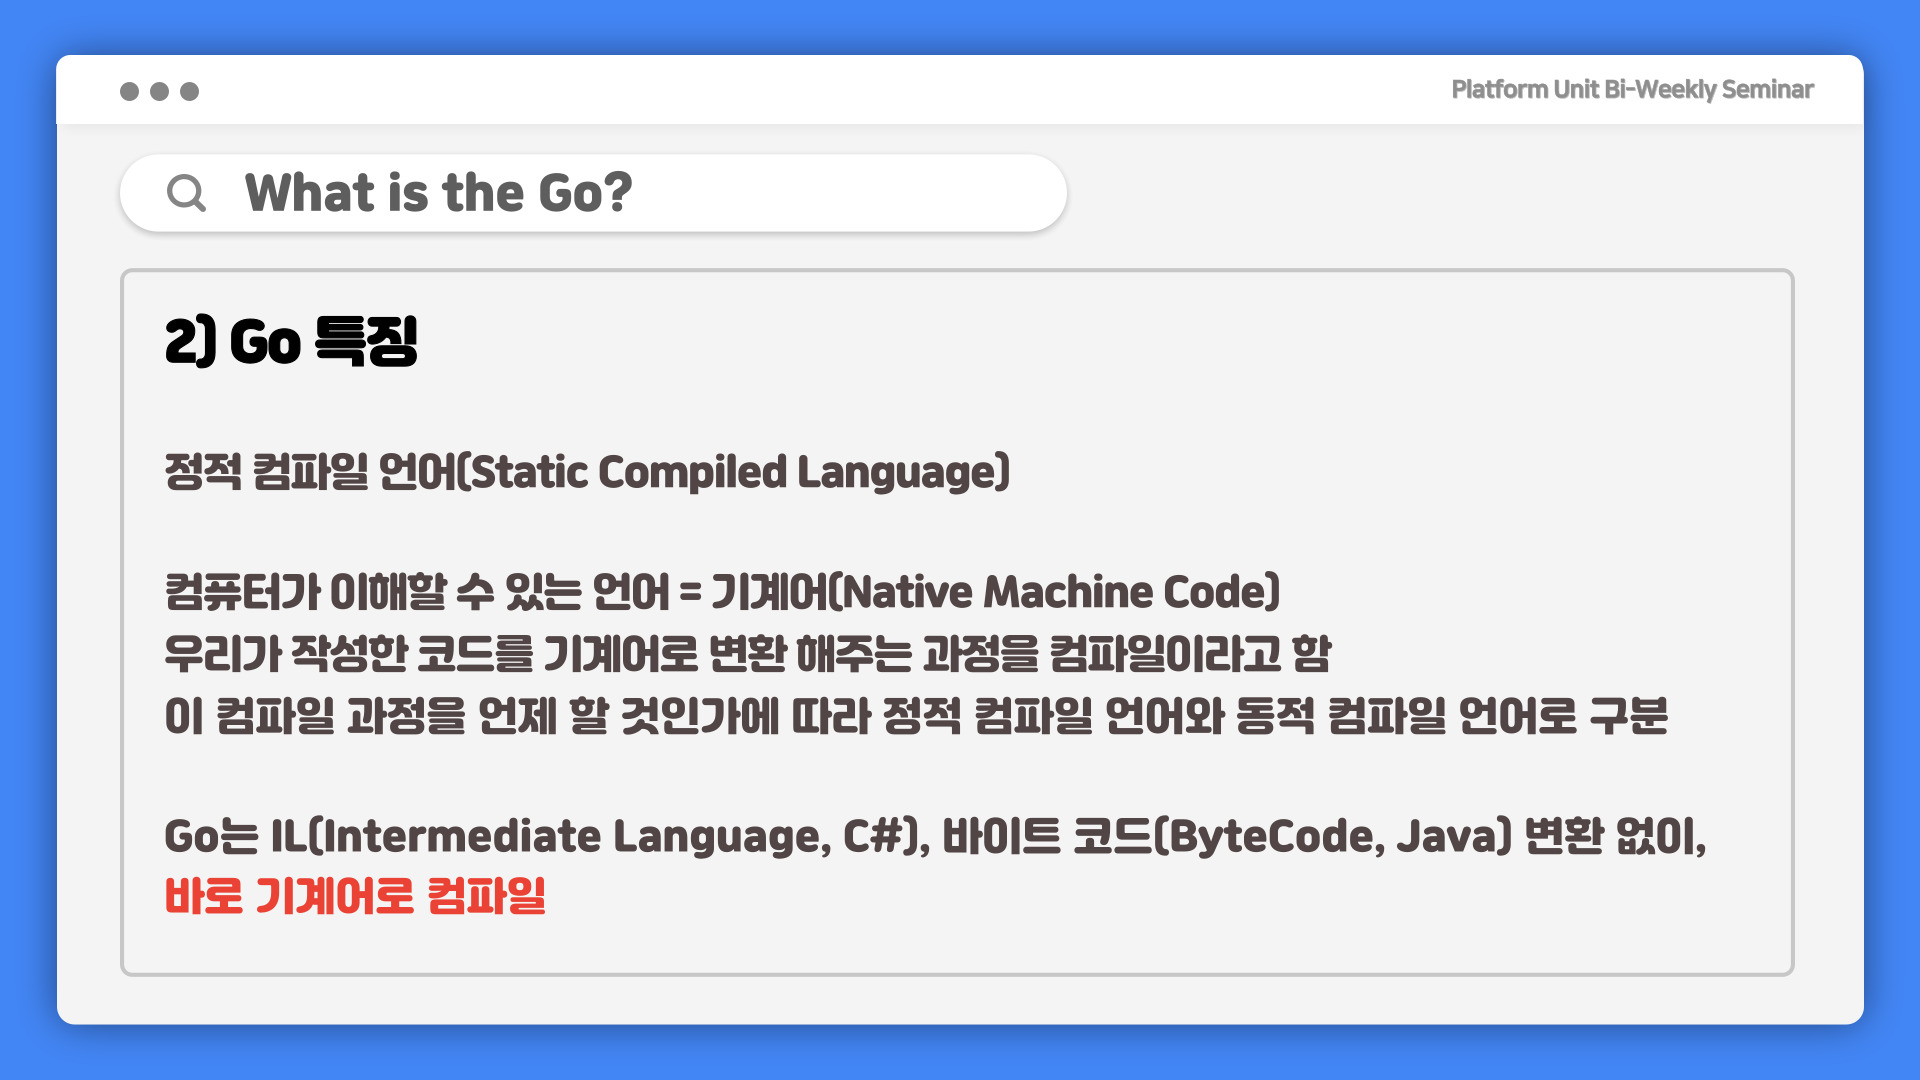
Task: Click the line starting "우리가 작성한 코드를"
Action: tap(748, 654)
